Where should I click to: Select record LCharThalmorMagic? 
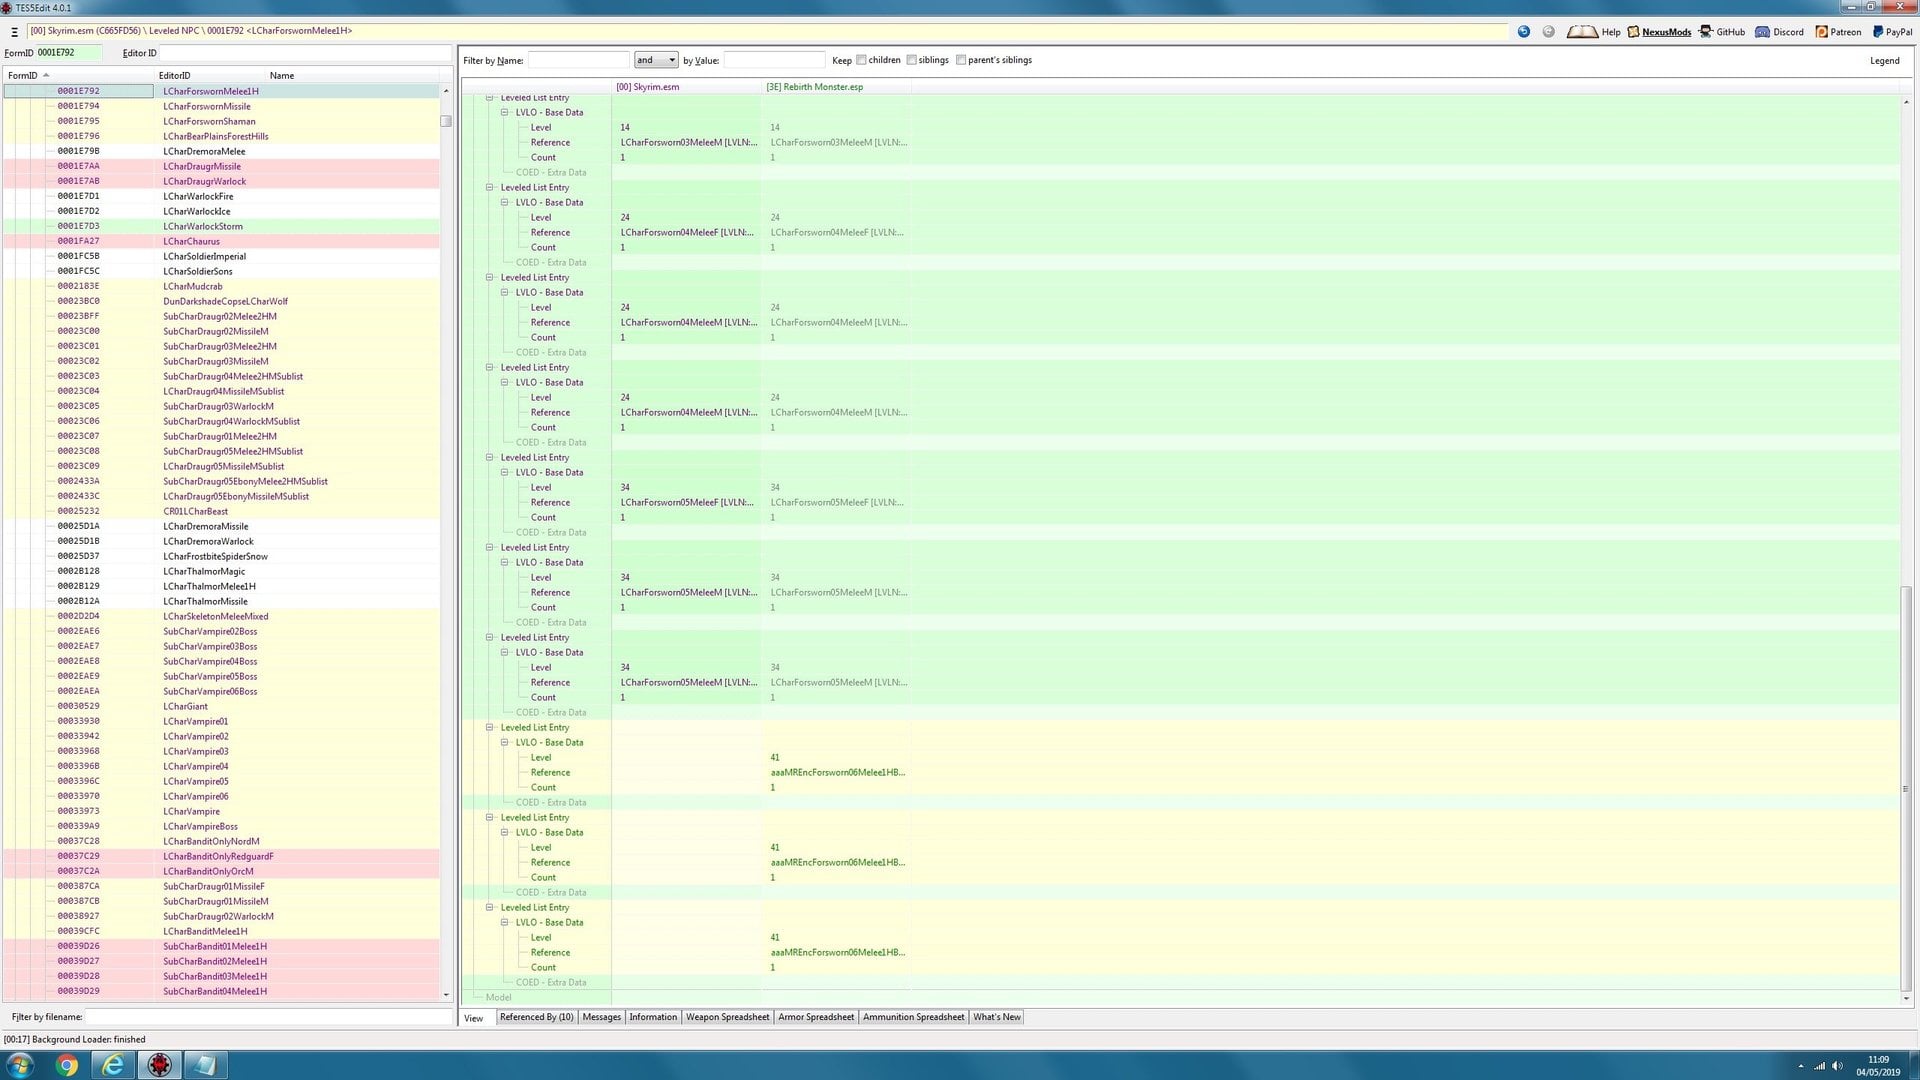coord(204,571)
